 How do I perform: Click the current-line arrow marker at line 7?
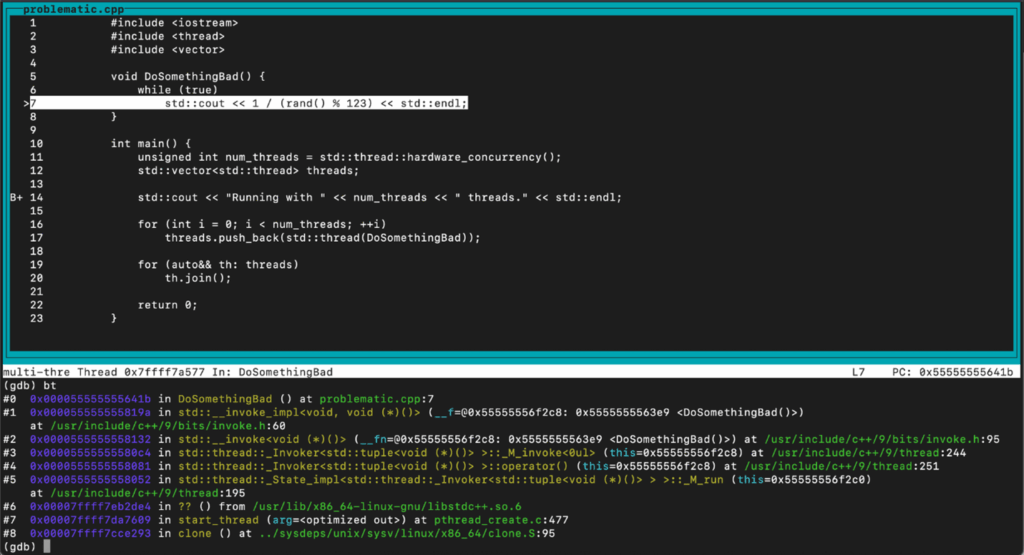[x=26, y=103]
